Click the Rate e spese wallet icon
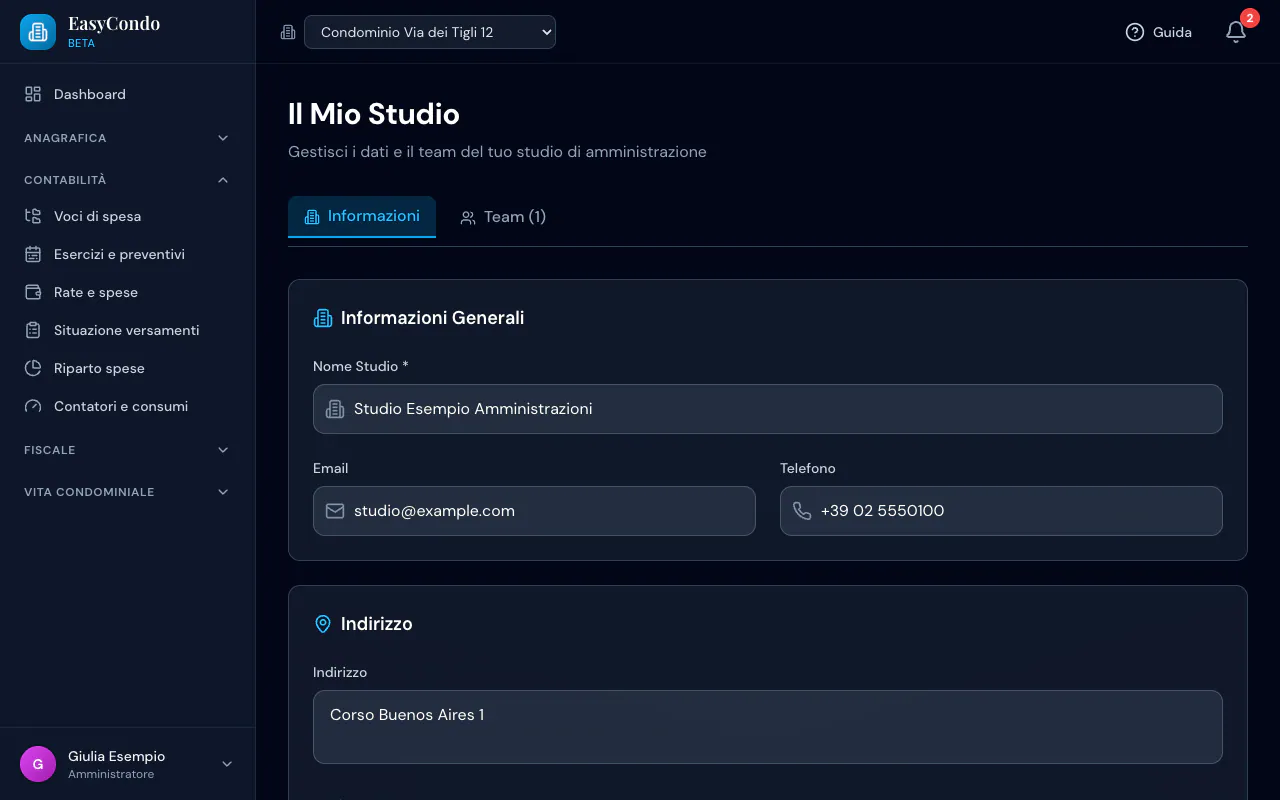Image resolution: width=1280 pixels, height=800 pixels. [33, 292]
